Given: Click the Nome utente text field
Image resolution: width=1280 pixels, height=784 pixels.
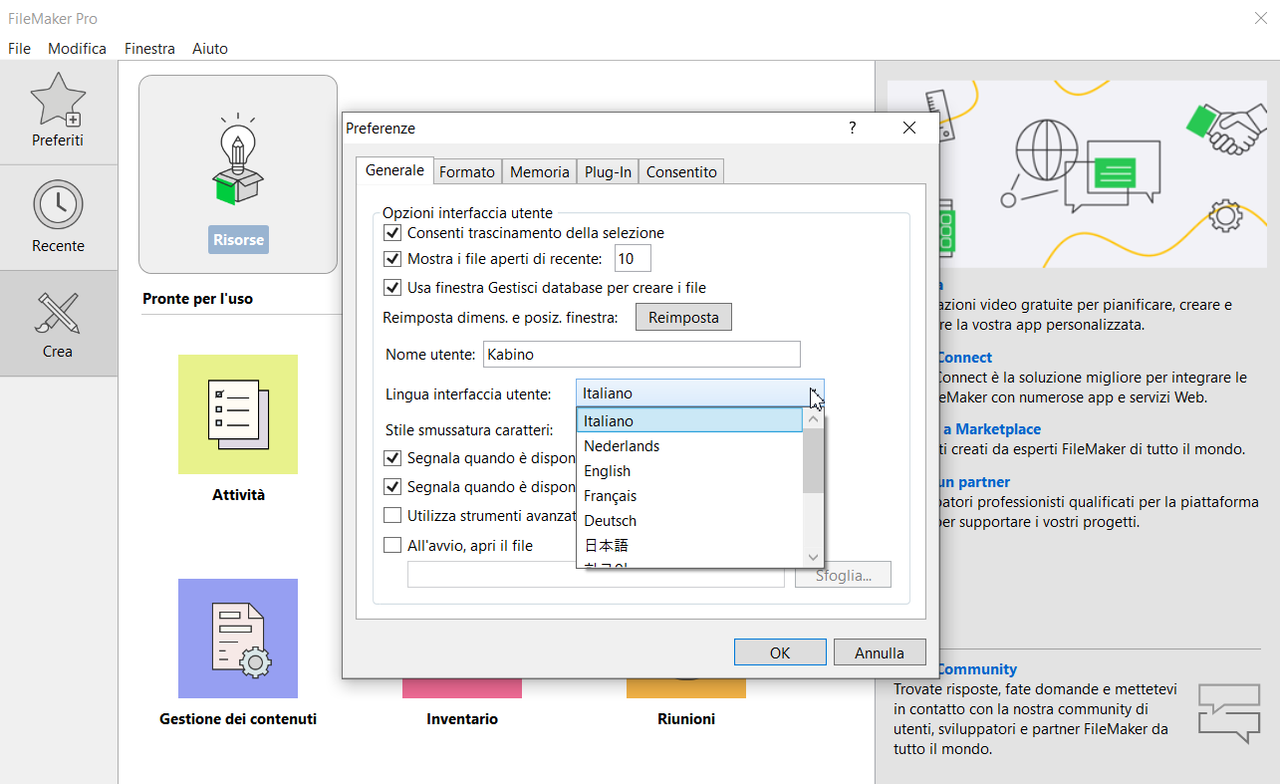Looking at the screenshot, I should (x=642, y=354).
